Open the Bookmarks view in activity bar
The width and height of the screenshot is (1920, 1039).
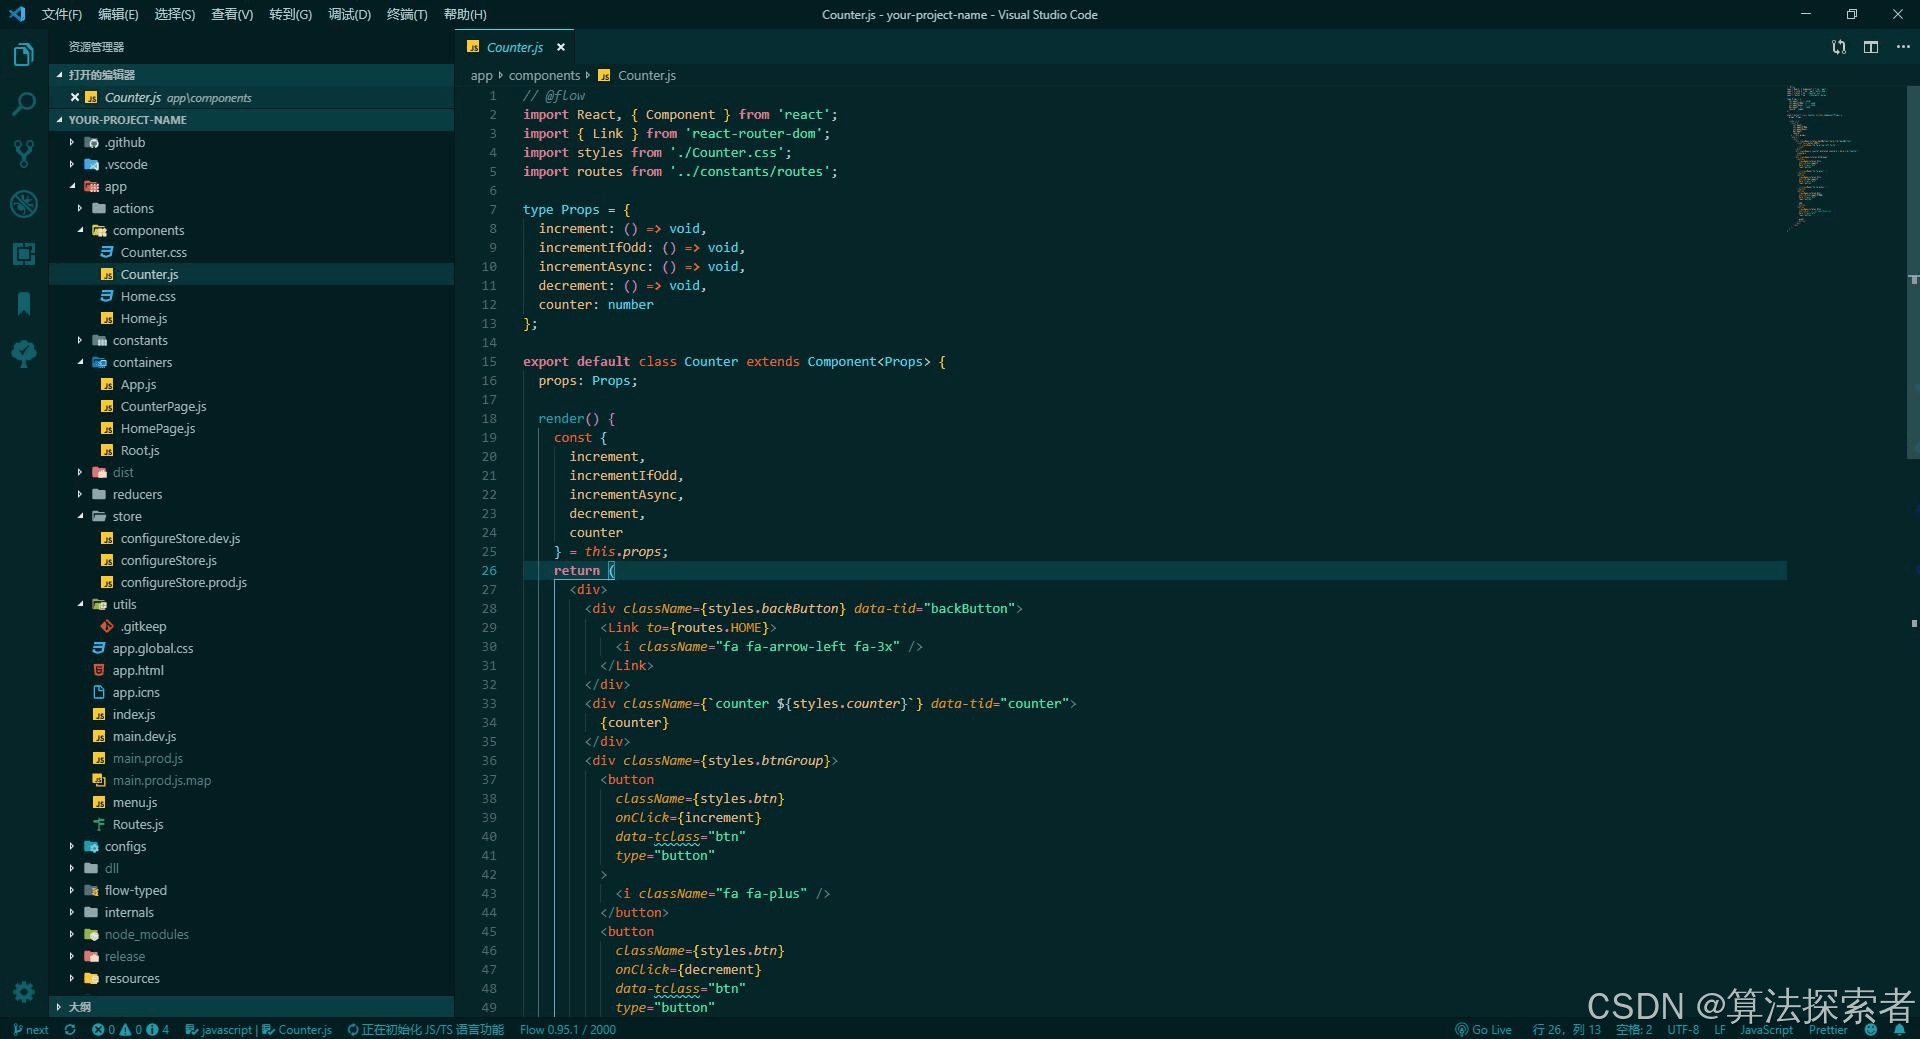(24, 303)
